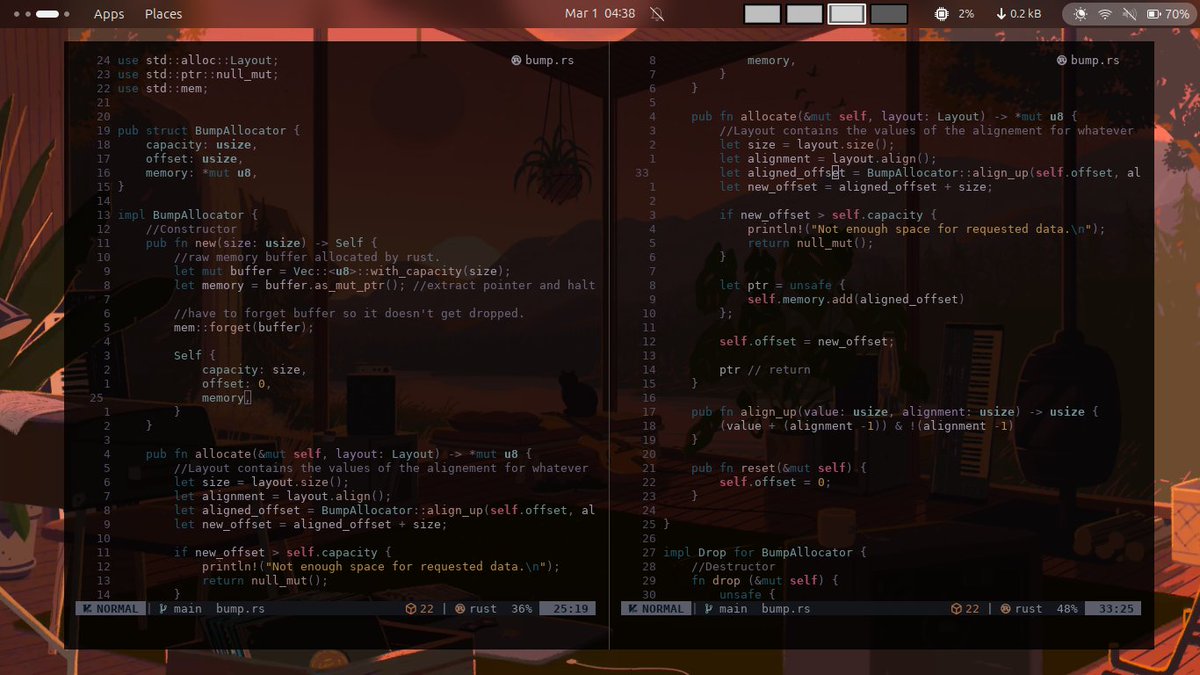Screen dimensions: 1200x675
Task: Click the CPU usage chip icon
Action: [x=941, y=14]
